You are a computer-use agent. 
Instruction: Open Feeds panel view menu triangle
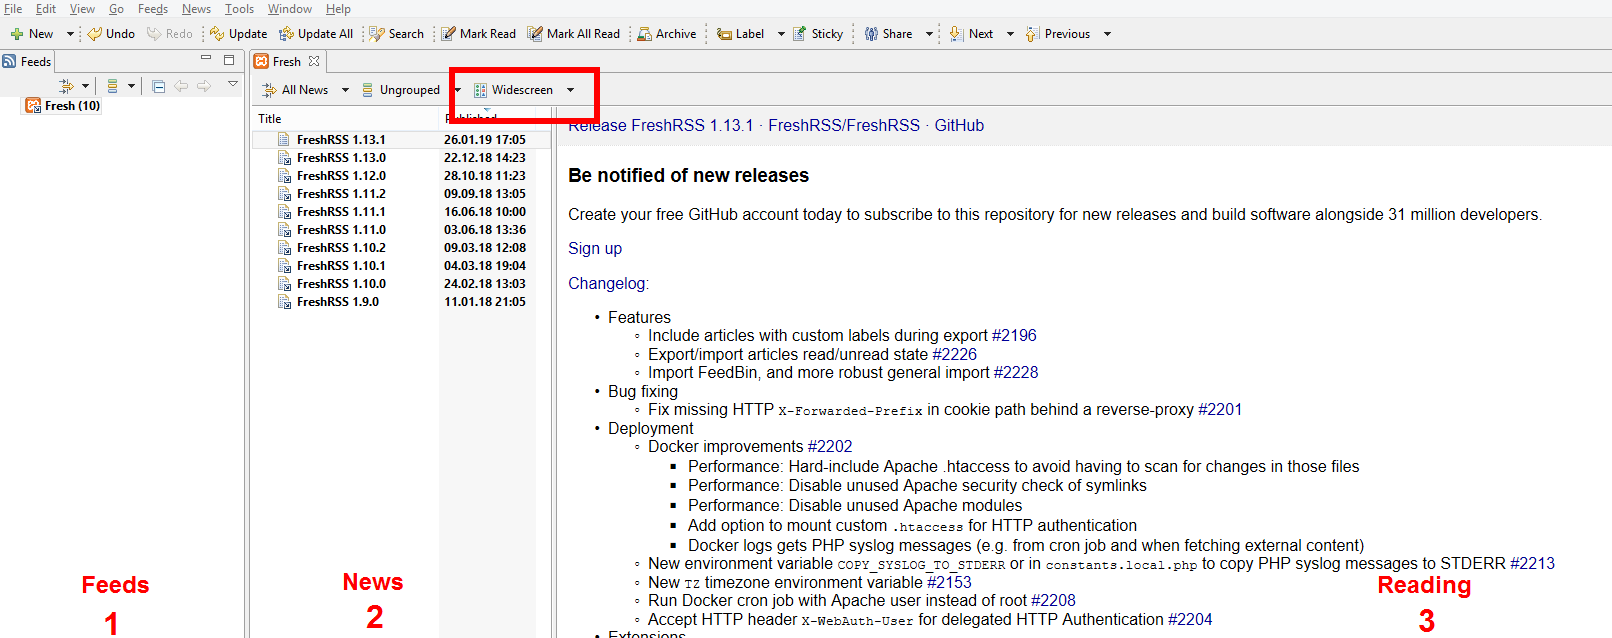tap(233, 84)
